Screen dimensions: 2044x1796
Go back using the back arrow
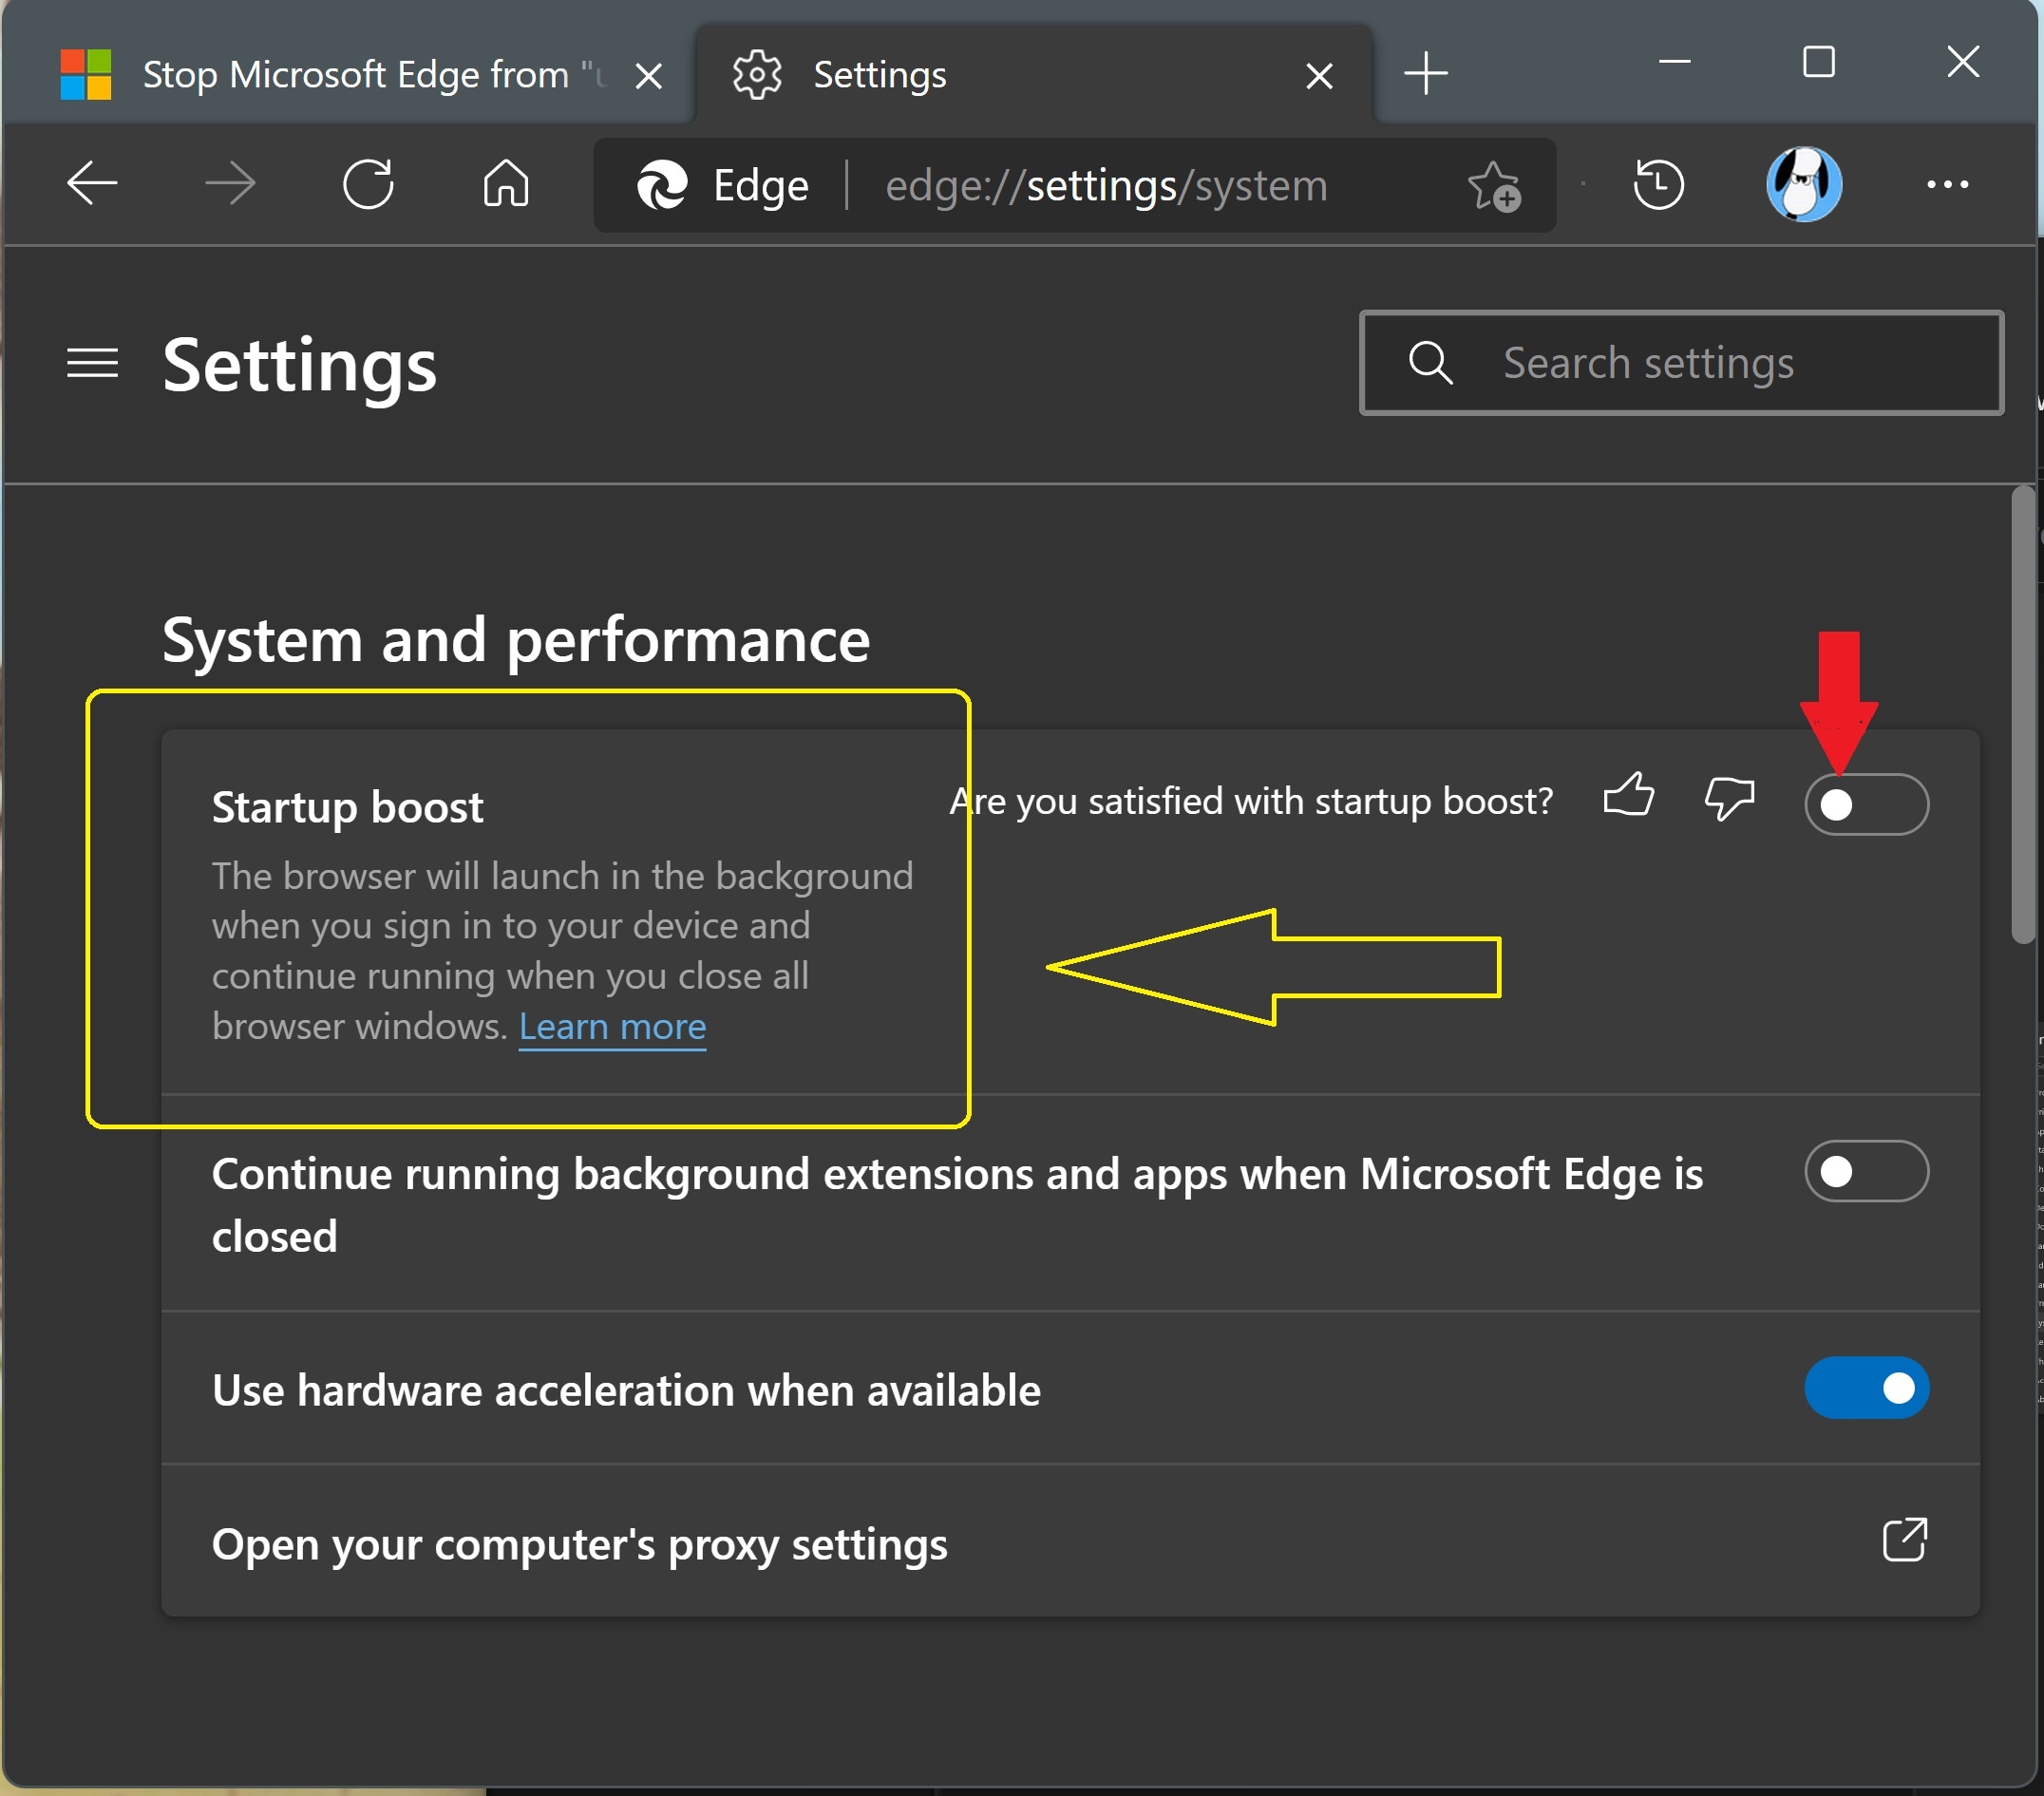pyautogui.click(x=92, y=184)
